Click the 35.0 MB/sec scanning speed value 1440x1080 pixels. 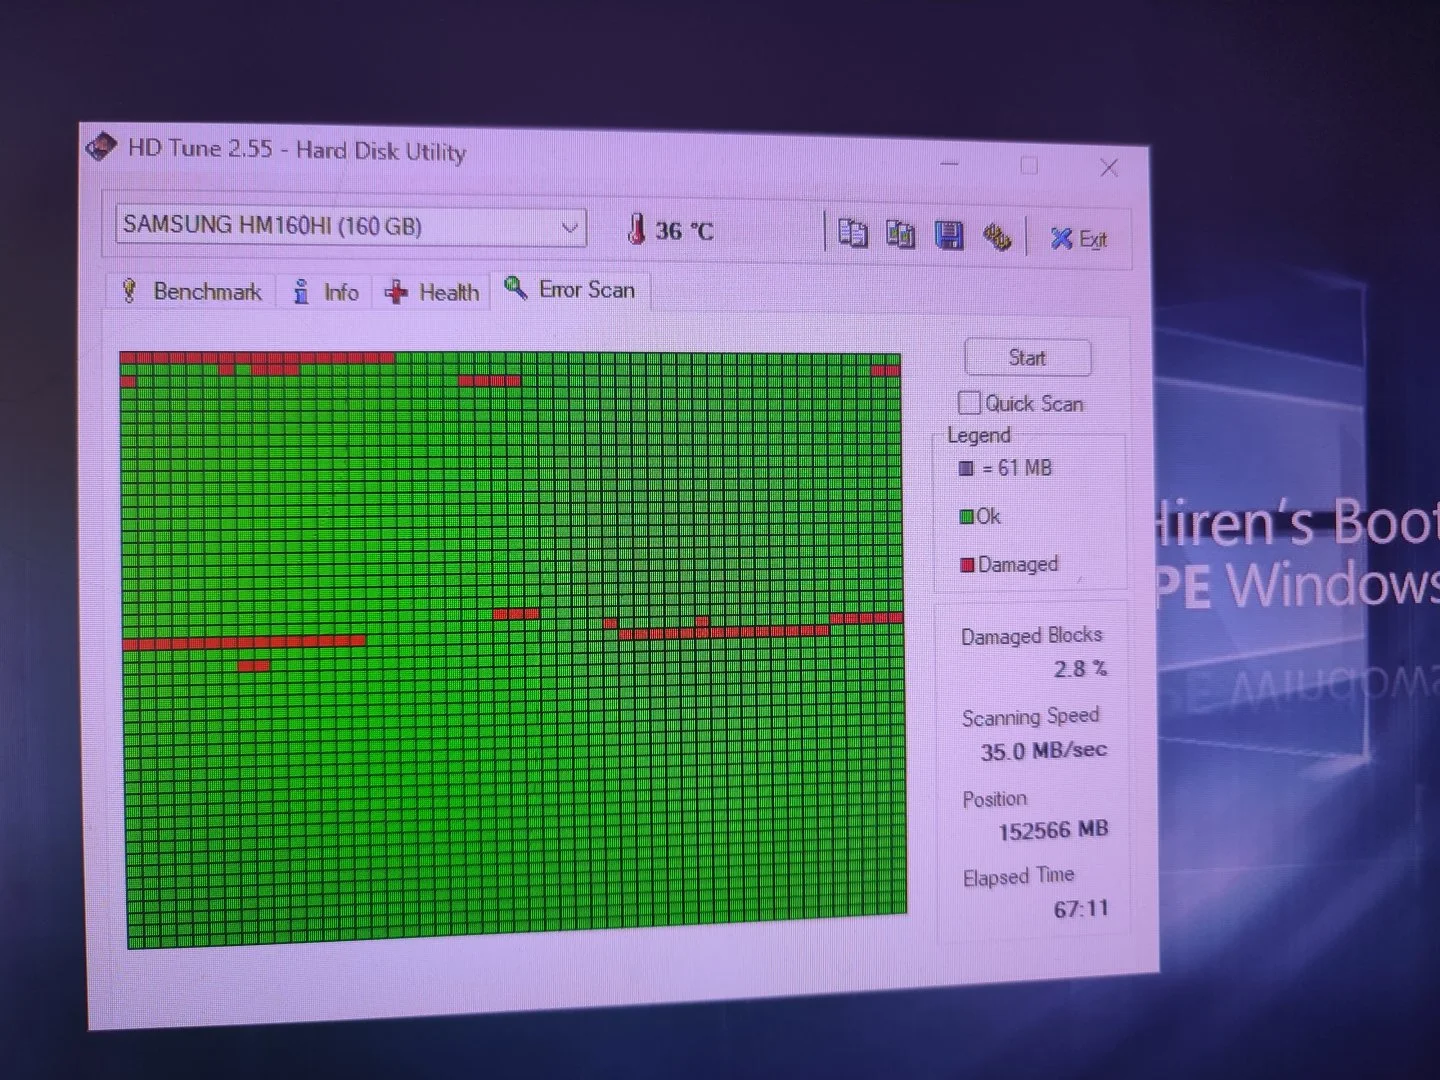pyautogui.click(x=1043, y=750)
